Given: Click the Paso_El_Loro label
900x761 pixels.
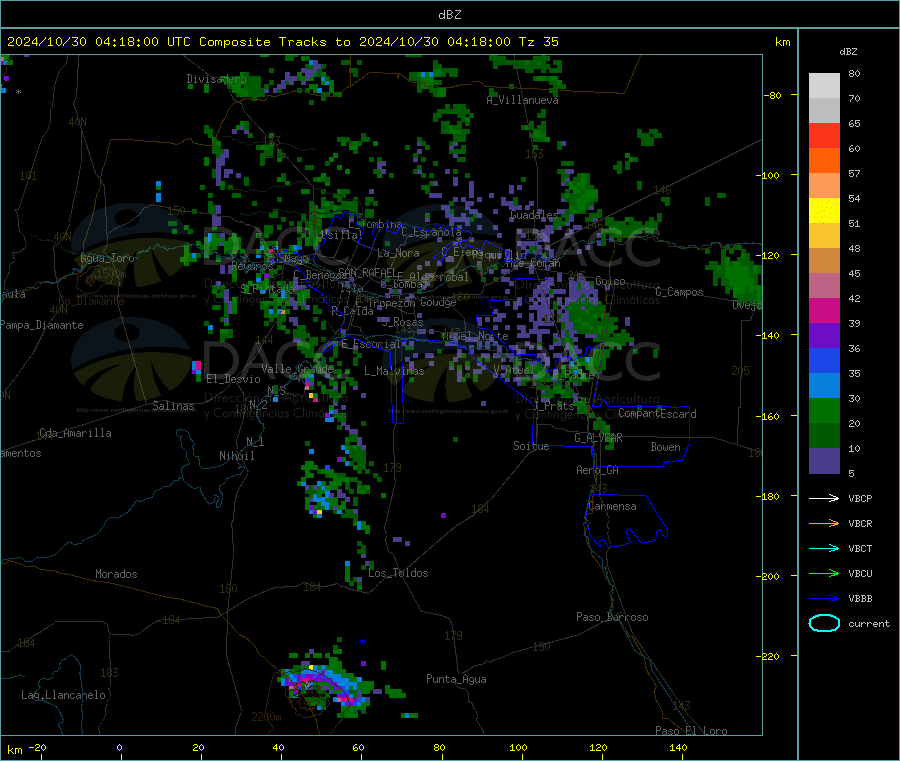Looking at the screenshot, I should click(691, 731).
